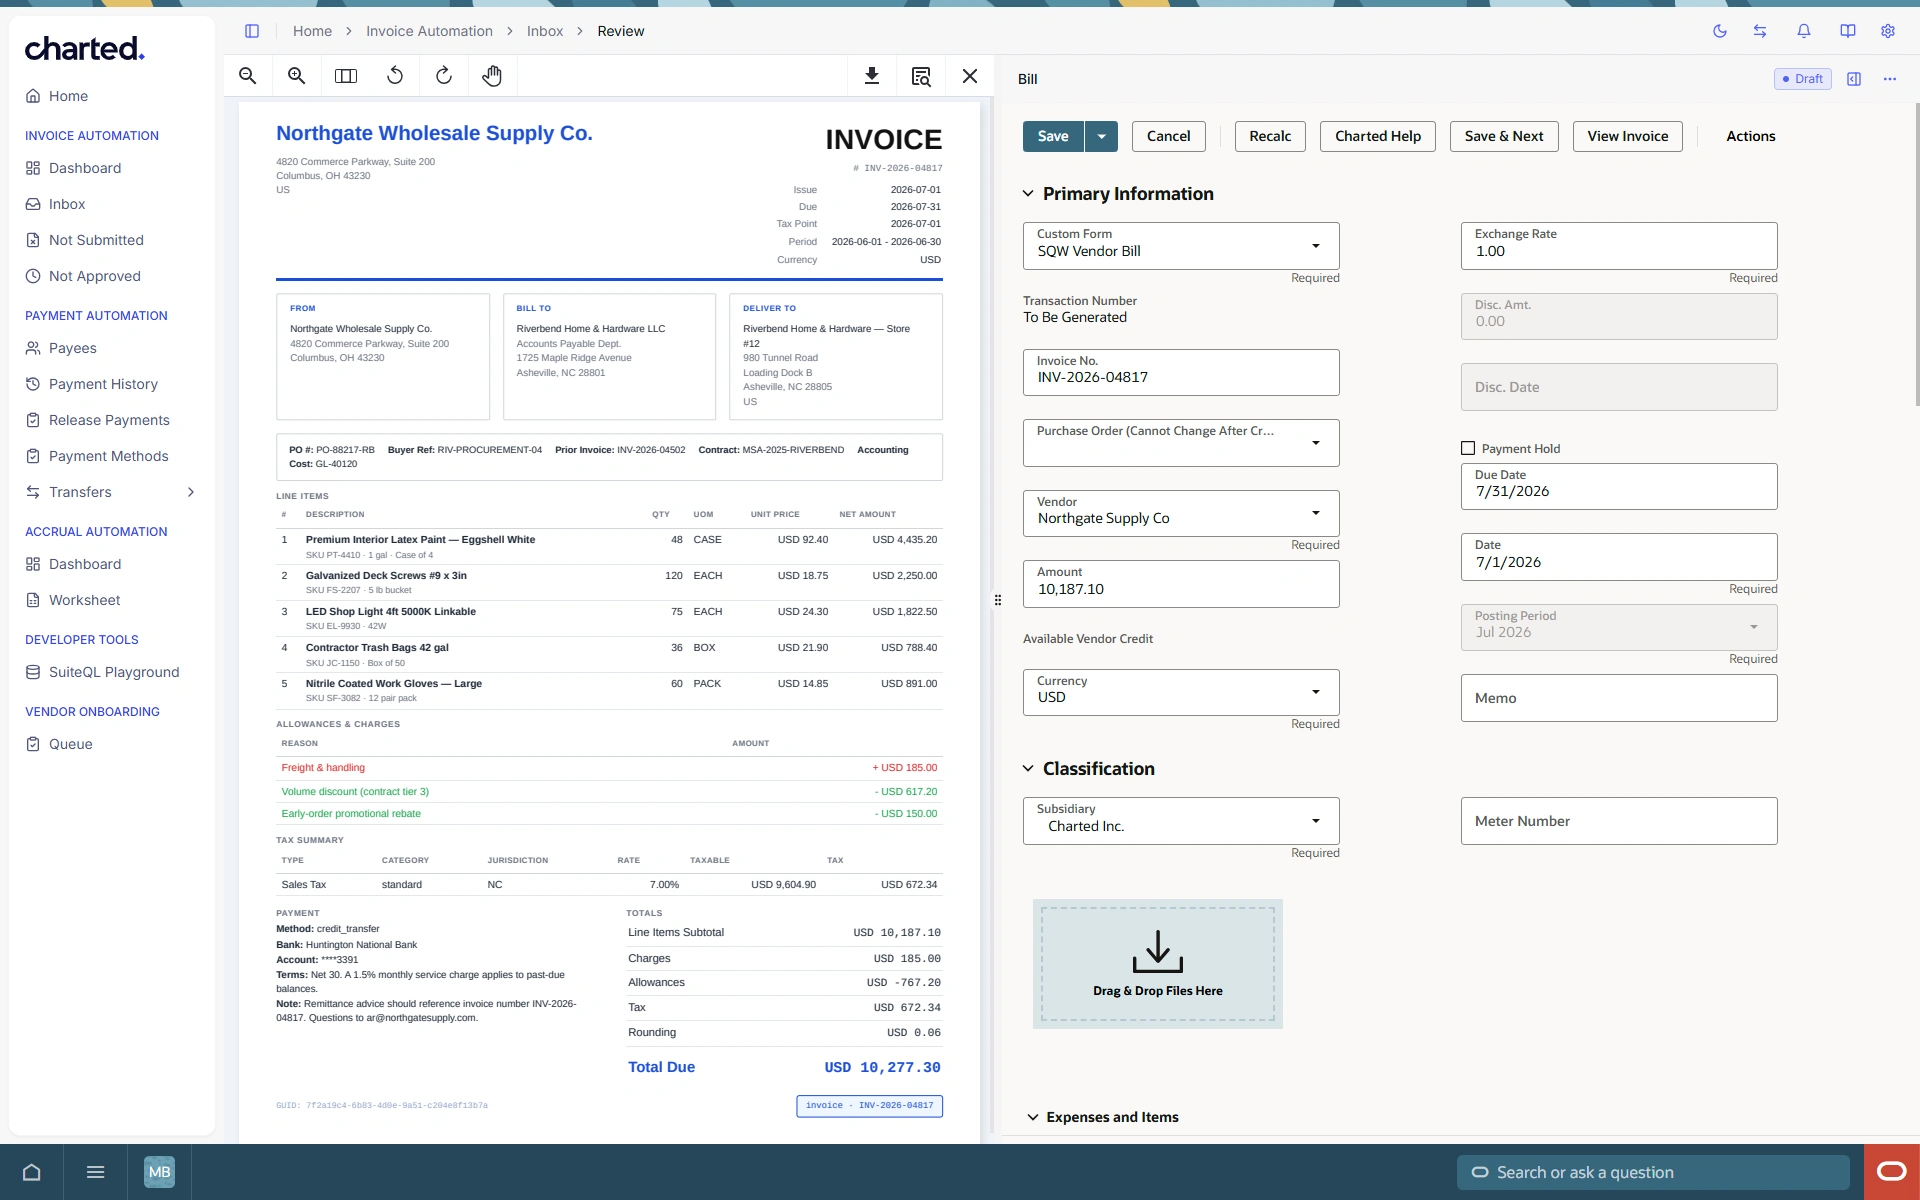The image size is (1920, 1200).
Task: Open the document search inspector icon
Action: click(x=921, y=76)
